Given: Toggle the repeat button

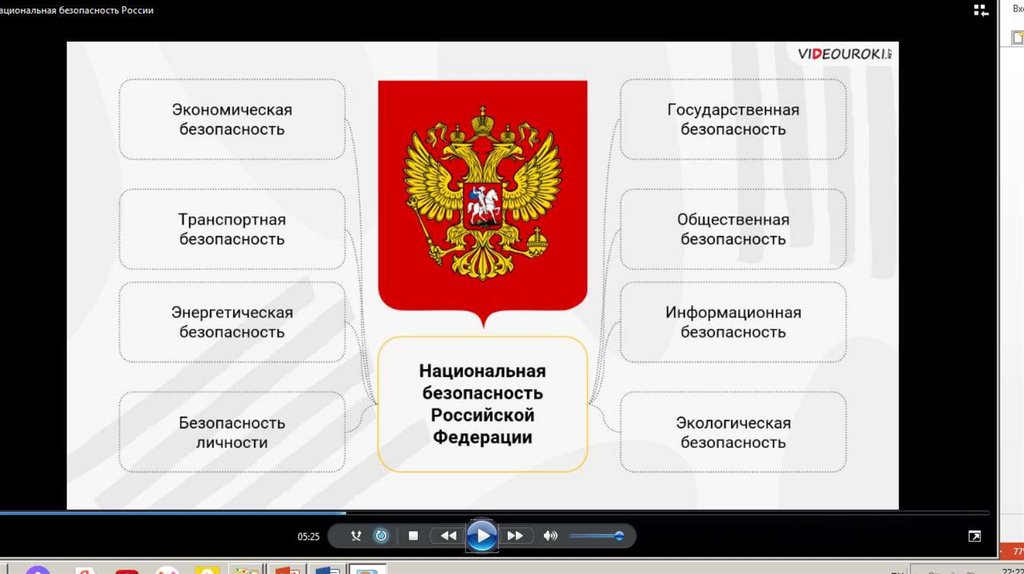Looking at the screenshot, I should point(381,536).
